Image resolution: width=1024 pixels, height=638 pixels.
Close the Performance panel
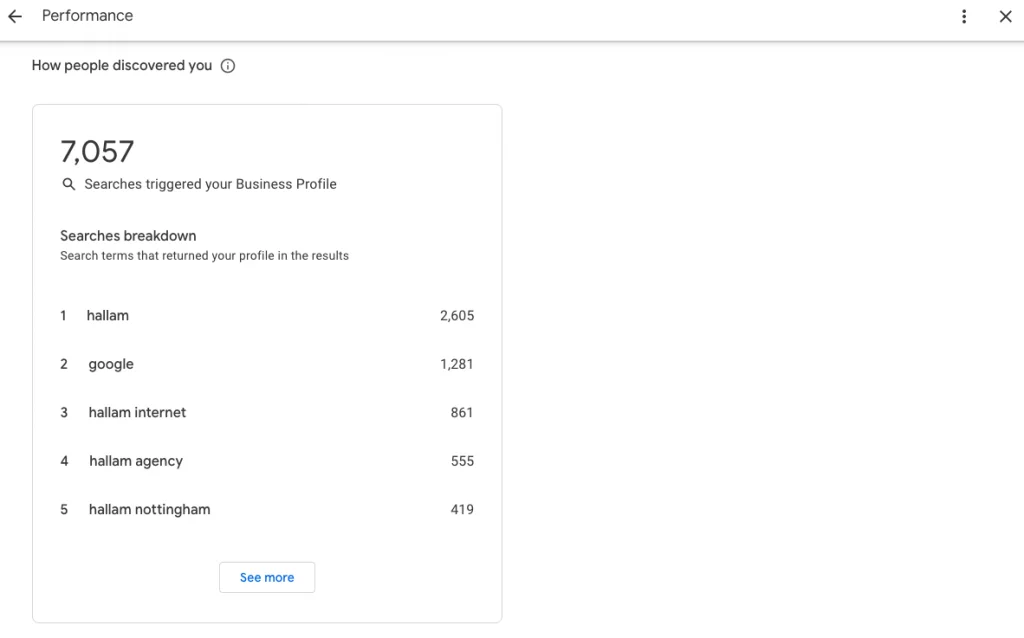point(1006,16)
